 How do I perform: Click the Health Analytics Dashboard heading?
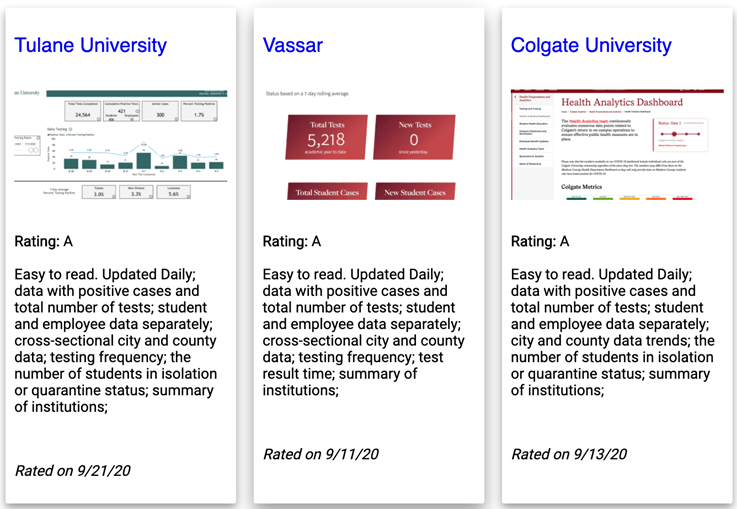point(622,102)
